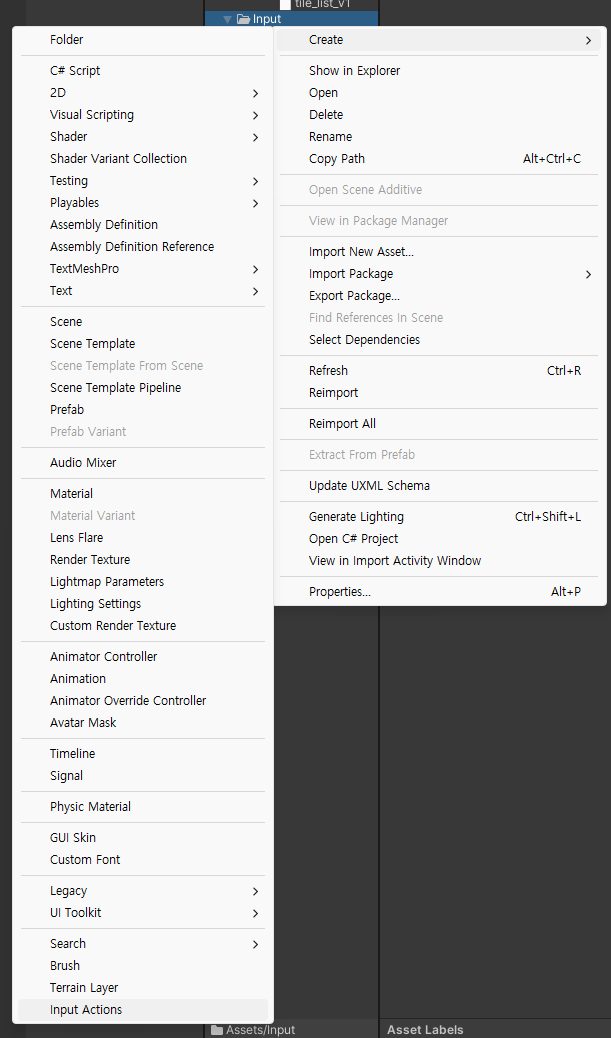The height and width of the screenshot is (1038, 611).
Task: Delete the selected Input folder
Action: [439, 115]
